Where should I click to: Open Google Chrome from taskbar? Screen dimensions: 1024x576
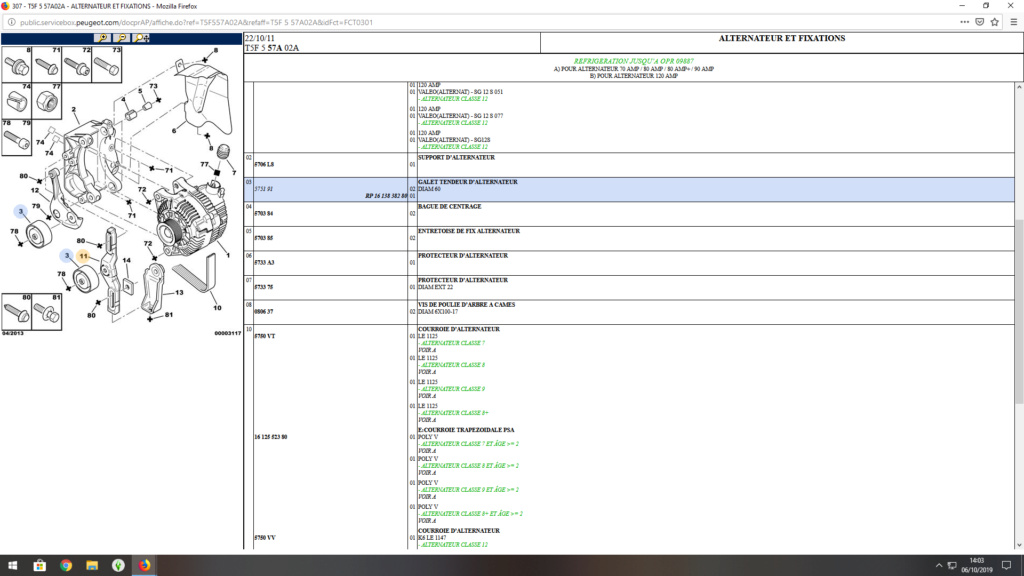pos(66,566)
